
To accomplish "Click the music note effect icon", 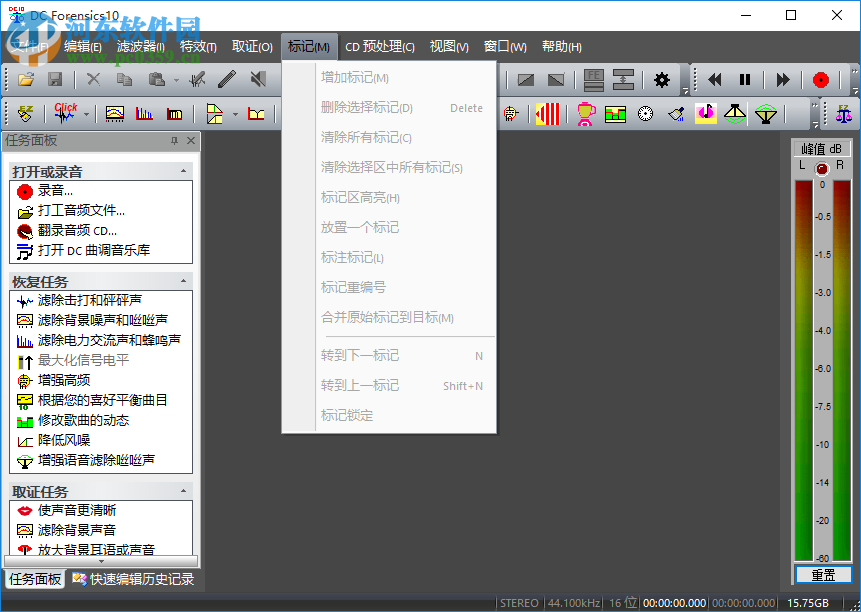I will pos(706,114).
